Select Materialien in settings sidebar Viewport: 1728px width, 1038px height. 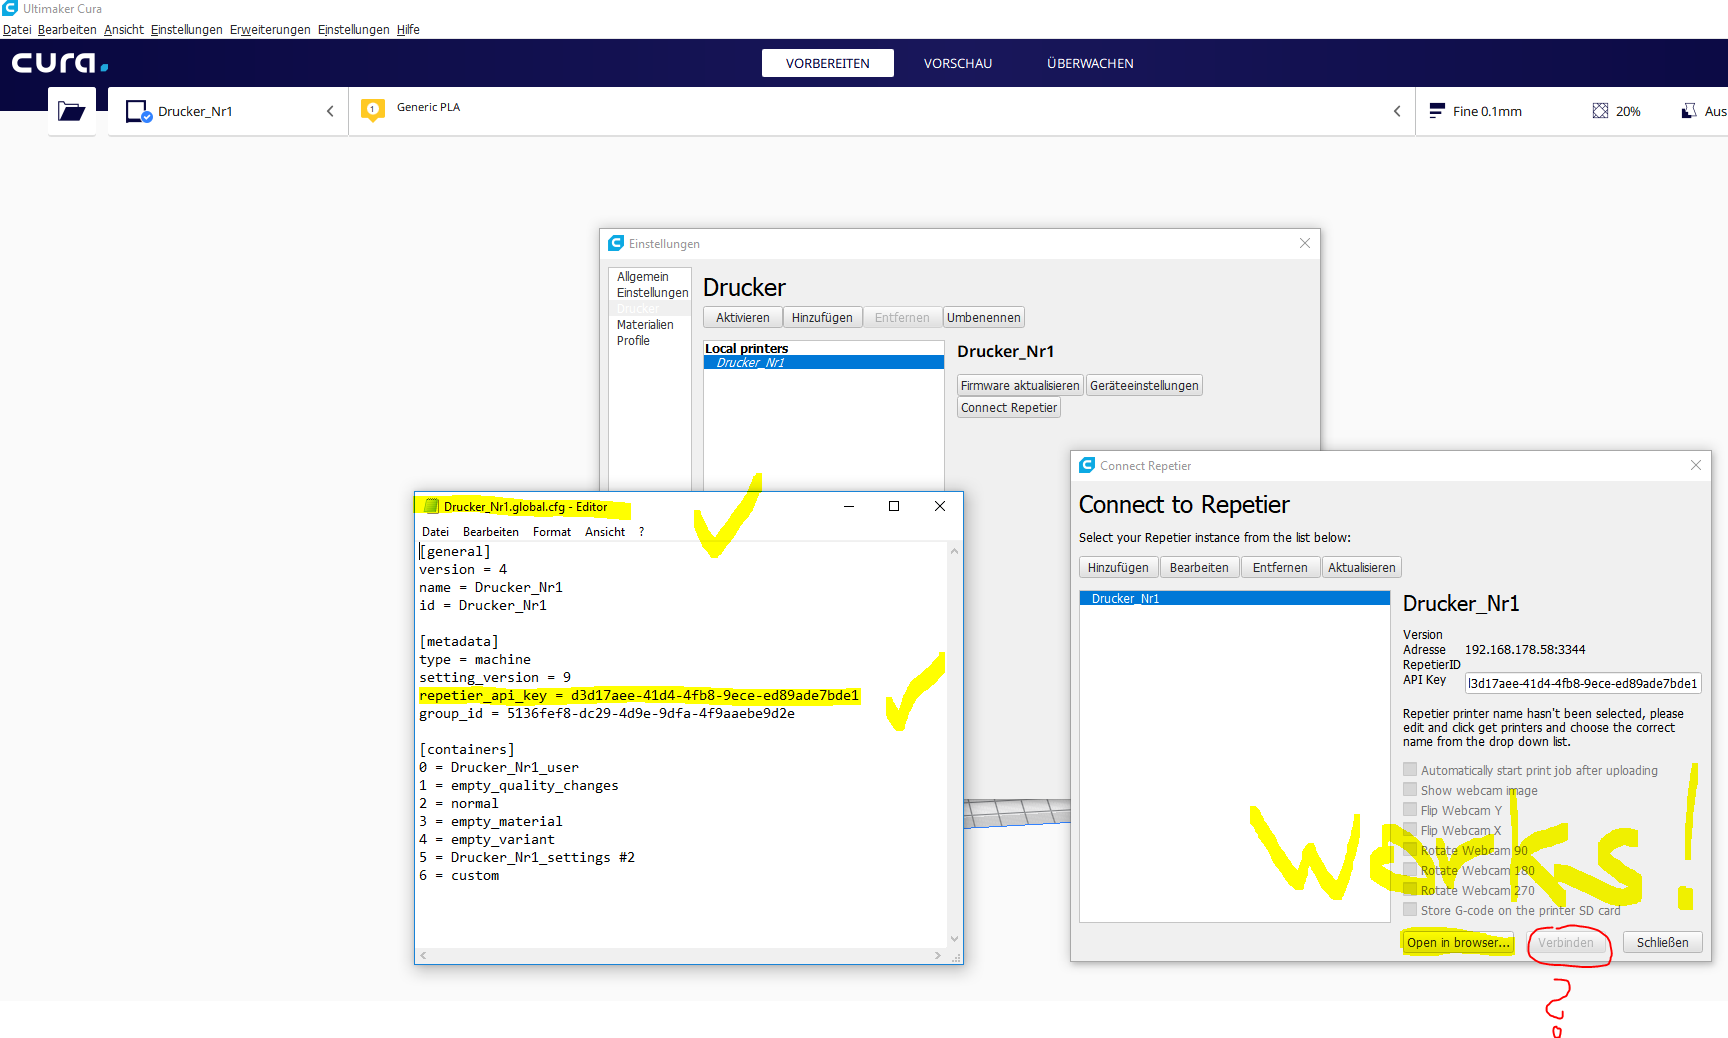[645, 324]
